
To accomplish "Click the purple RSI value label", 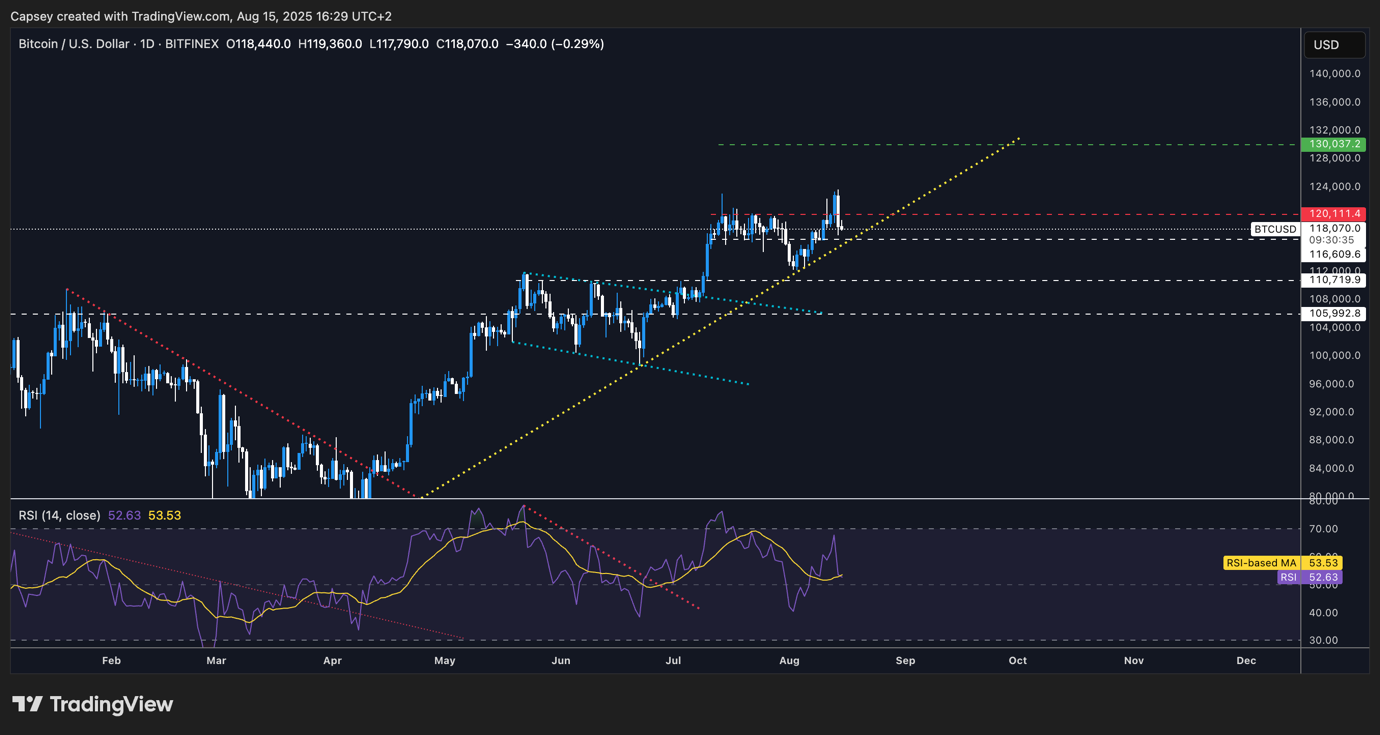I will [x=1289, y=577].
